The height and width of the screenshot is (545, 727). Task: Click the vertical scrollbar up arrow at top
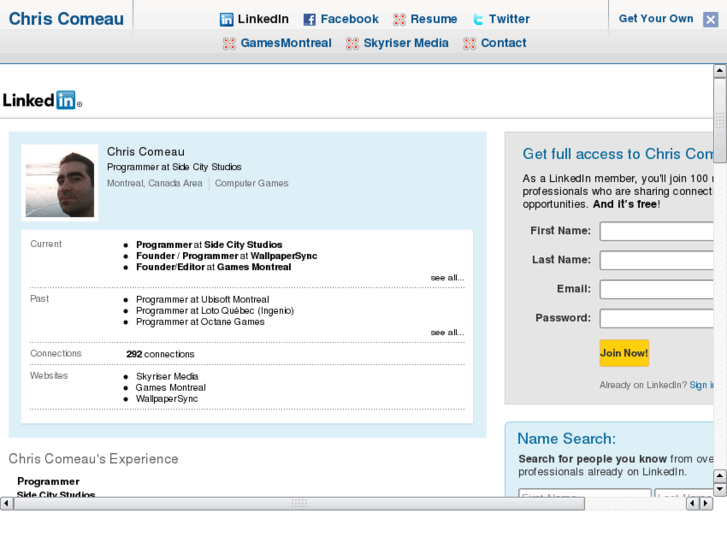pyautogui.click(x=720, y=71)
